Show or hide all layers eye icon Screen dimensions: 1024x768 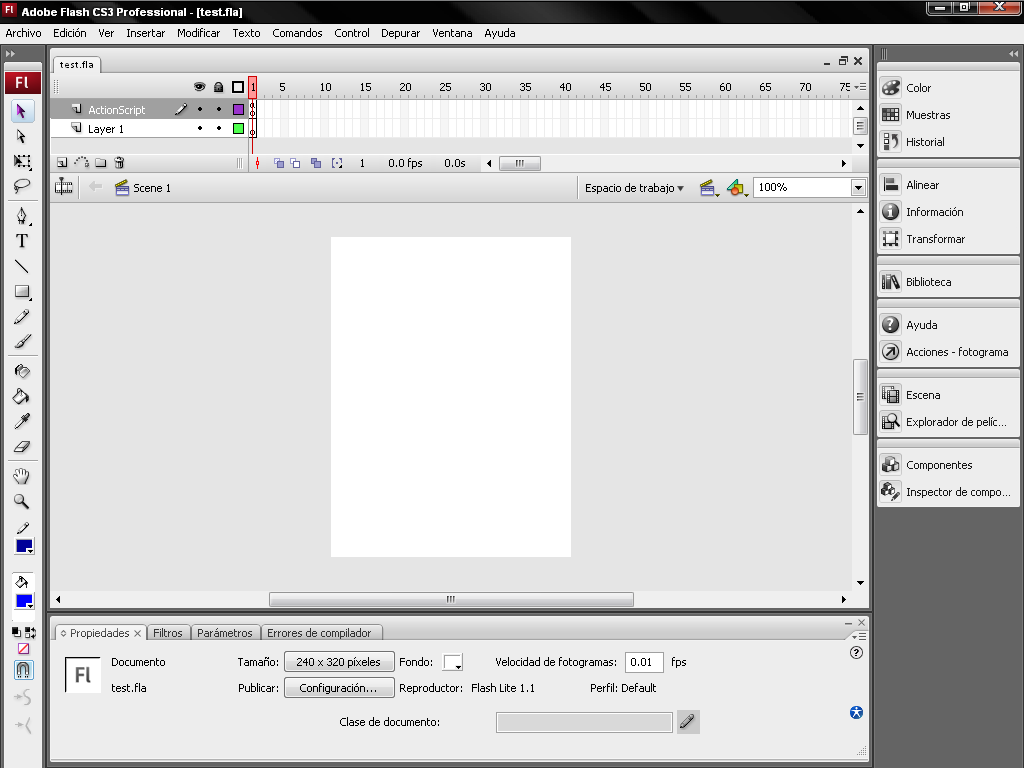click(200, 87)
